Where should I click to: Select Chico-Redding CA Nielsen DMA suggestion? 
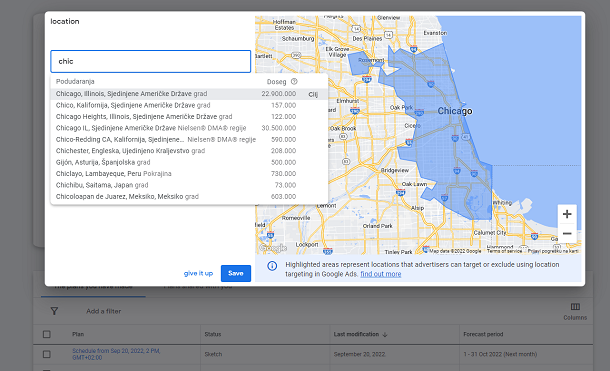tap(189, 140)
